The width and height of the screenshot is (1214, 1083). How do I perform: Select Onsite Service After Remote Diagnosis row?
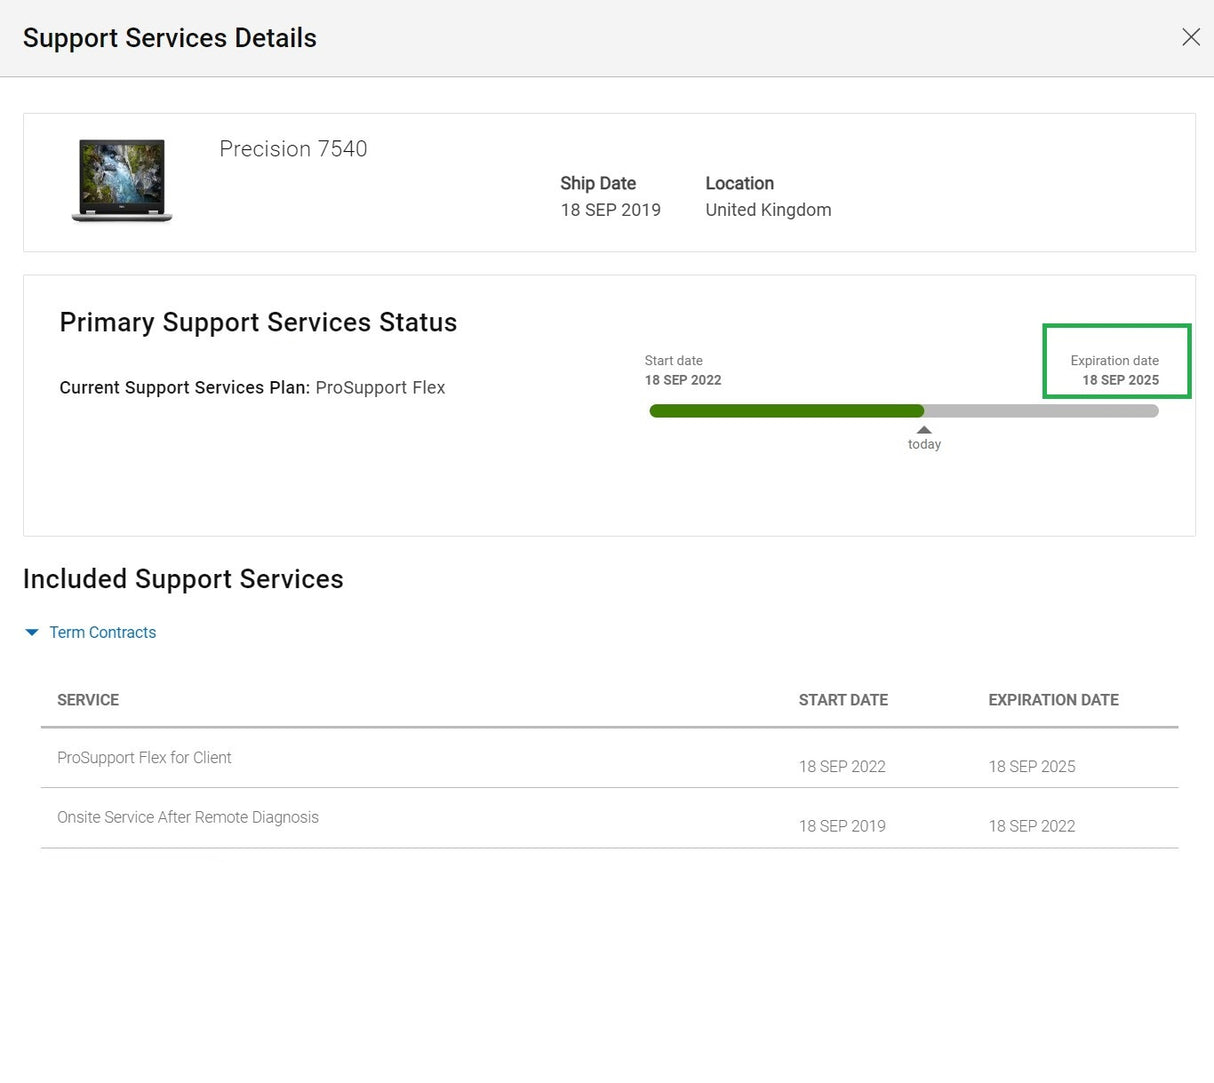click(x=609, y=818)
